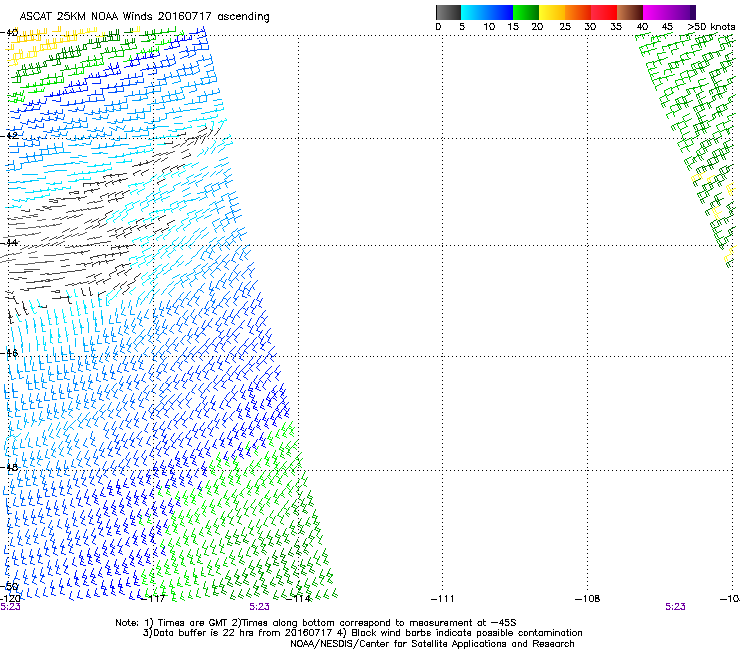Click the '-44' latitude axis label

[9, 243]
